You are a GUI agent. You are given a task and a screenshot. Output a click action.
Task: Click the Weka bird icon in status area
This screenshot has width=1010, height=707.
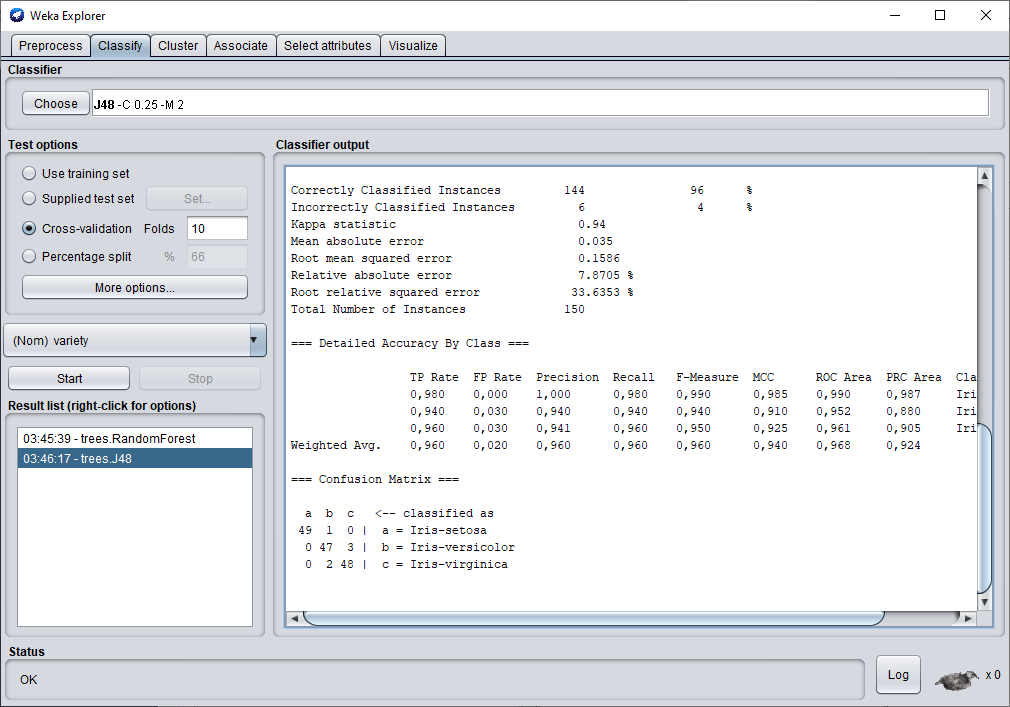[956, 679]
